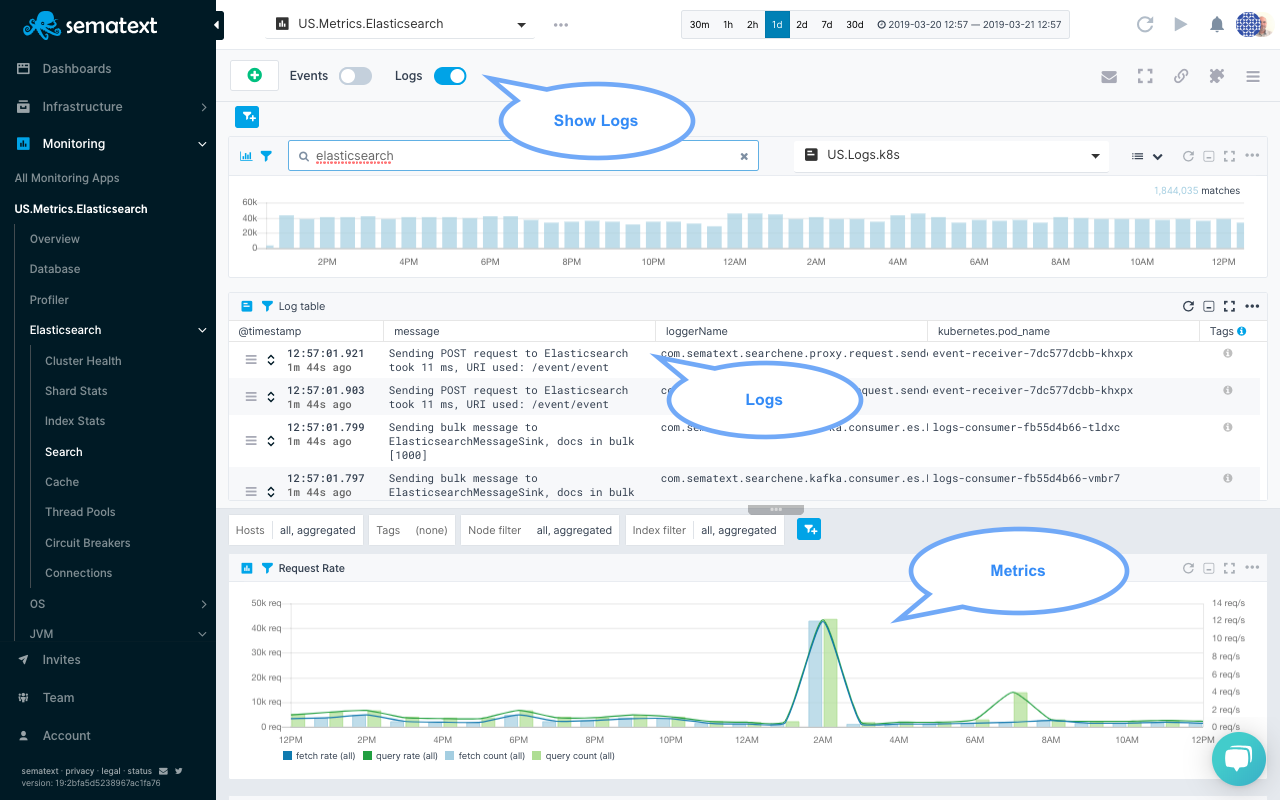The height and width of the screenshot is (800, 1280).
Task: Open the more options ellipsis beside app selector
Action: pyautogui.click(x=561, y=25)
